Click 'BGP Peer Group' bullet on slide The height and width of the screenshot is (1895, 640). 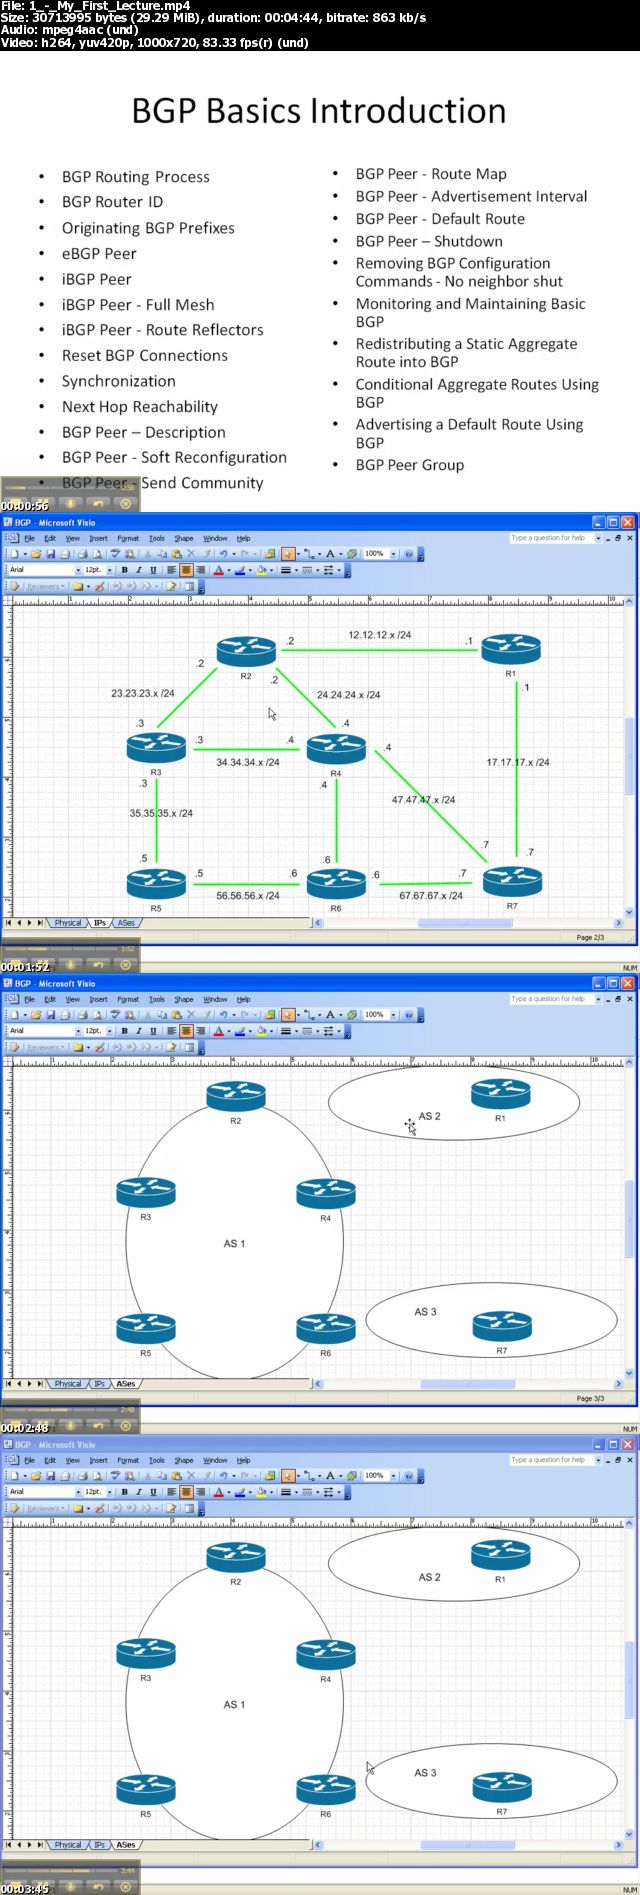point(410,465)
